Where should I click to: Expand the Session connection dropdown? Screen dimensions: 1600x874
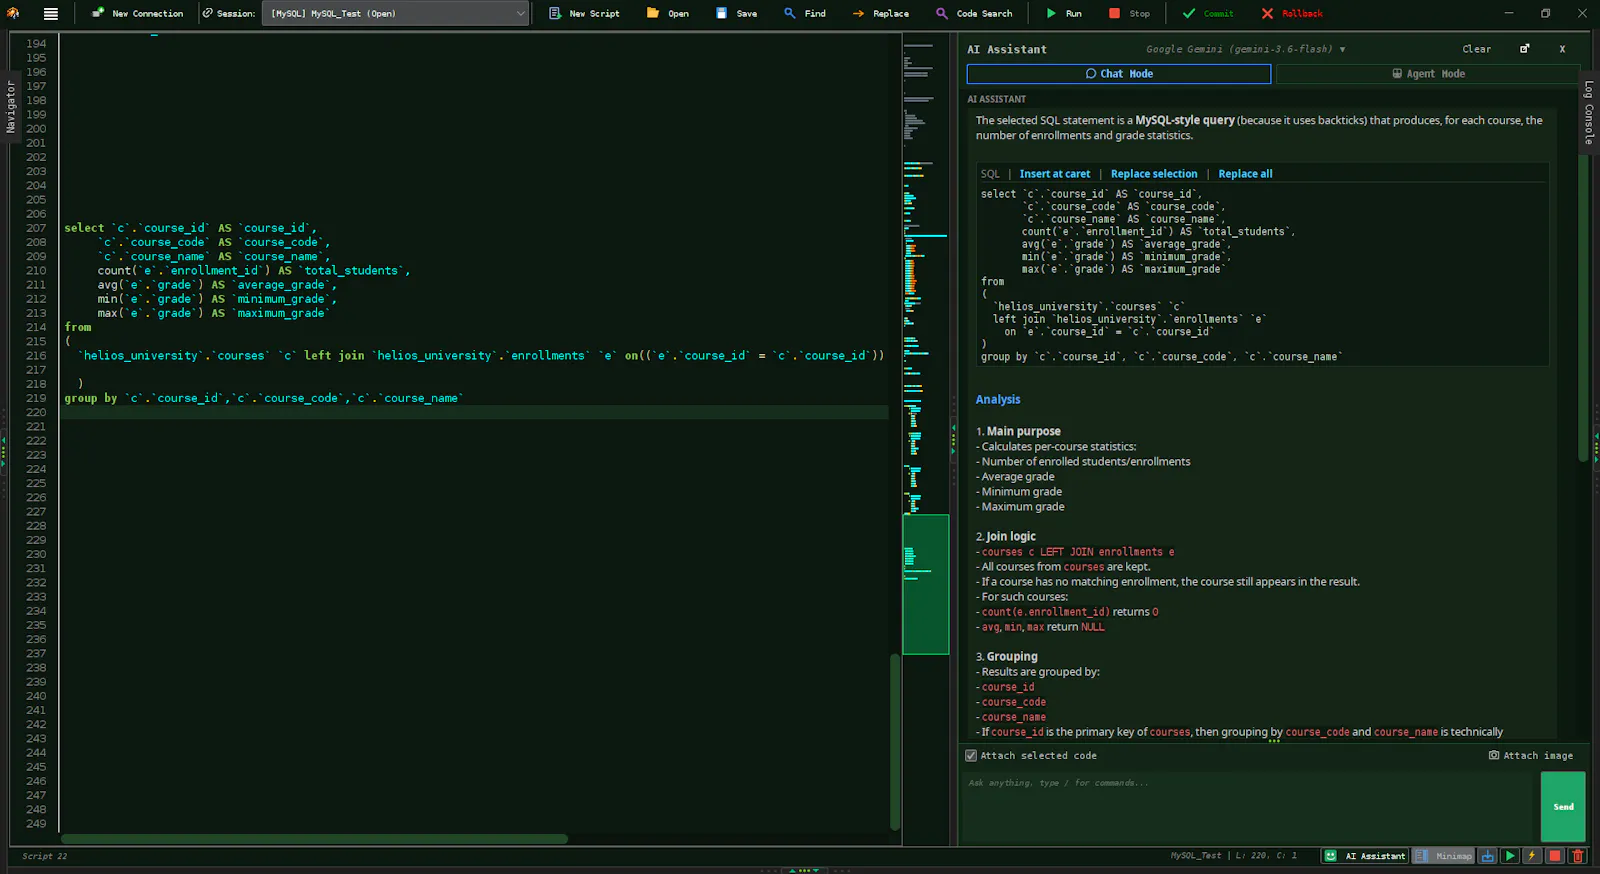pos(395,14)
